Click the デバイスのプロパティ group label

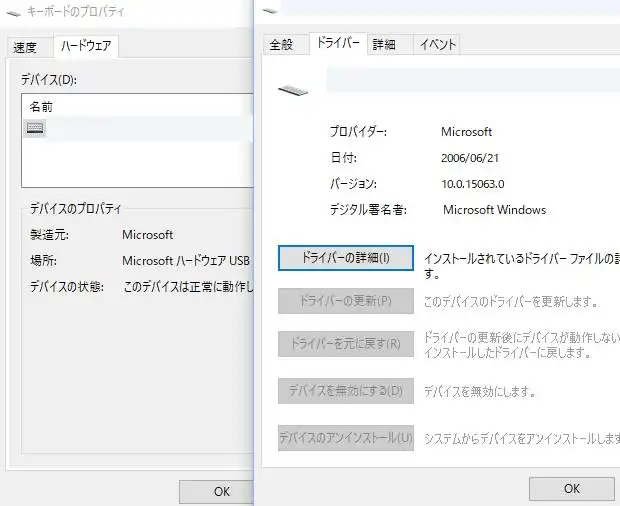pos(76,208)
